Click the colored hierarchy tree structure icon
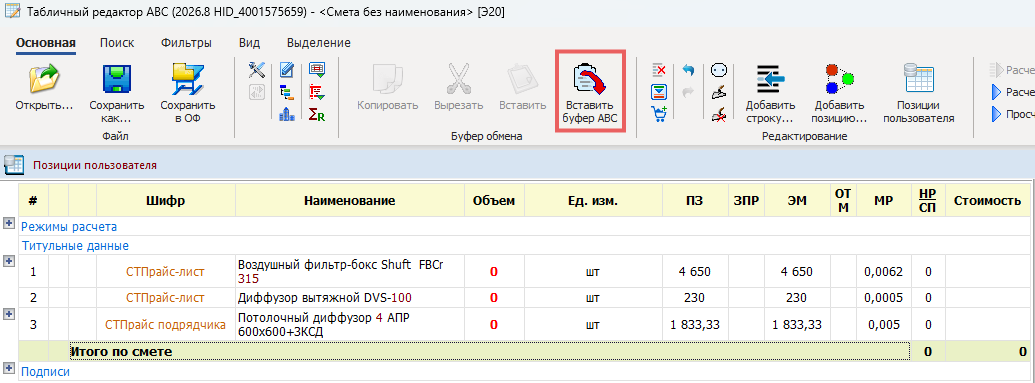Viewport: 1035px width, 383px height. point(286,92)
